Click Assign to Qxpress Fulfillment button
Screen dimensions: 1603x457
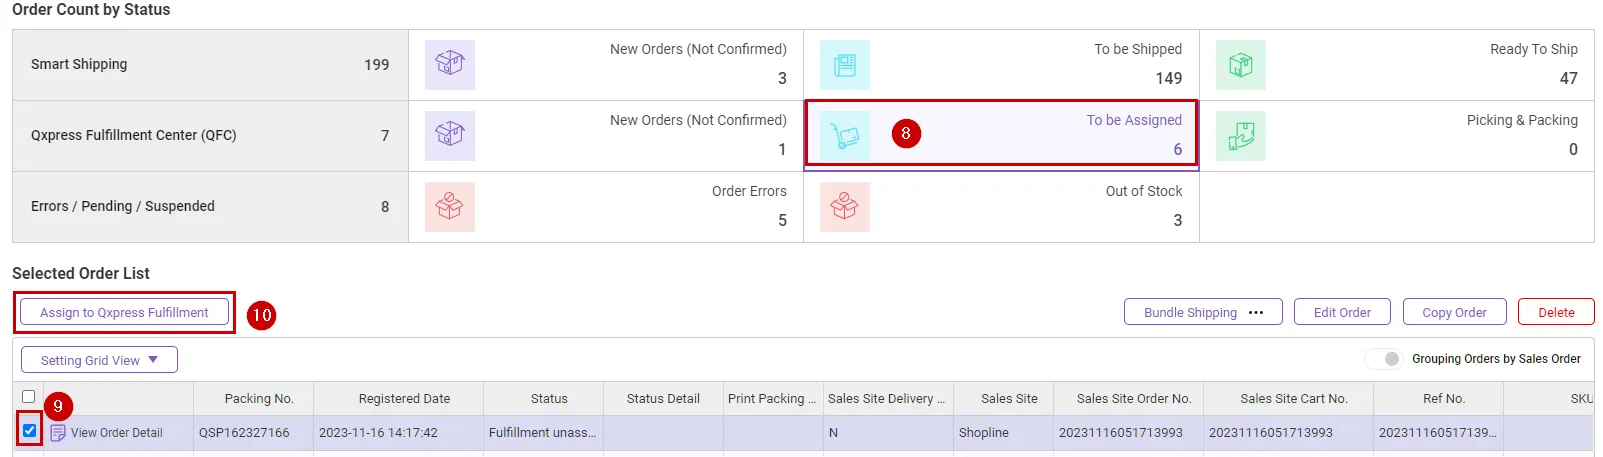pyautogui.click(x=124, y=313)
